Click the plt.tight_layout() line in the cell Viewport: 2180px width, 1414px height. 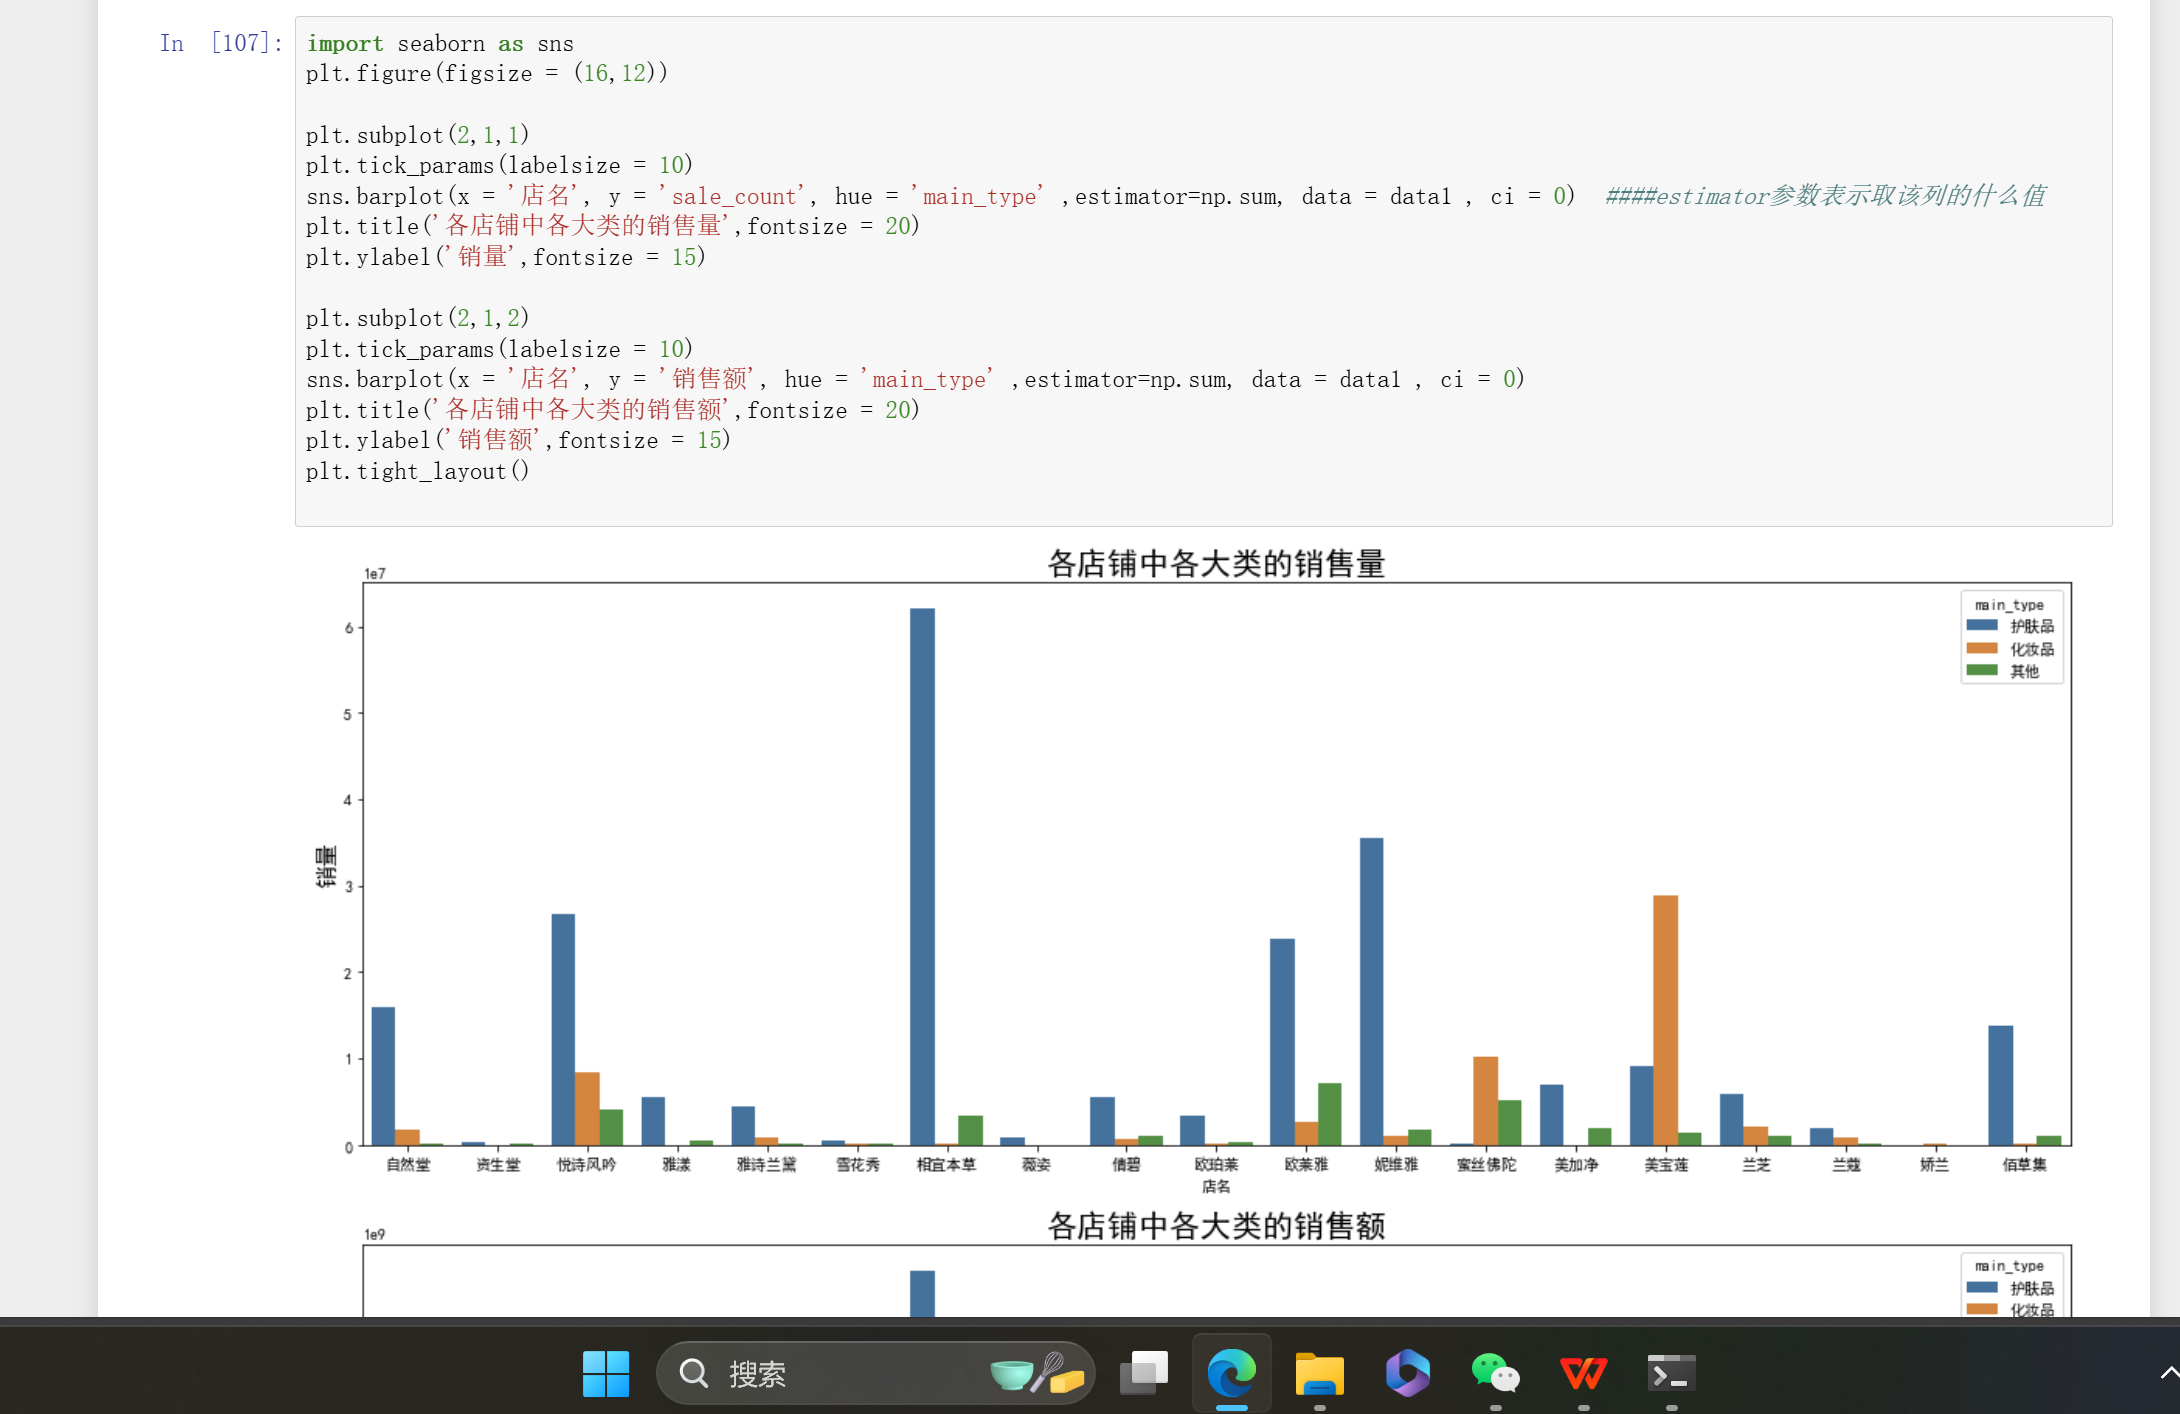coord(417,471)
